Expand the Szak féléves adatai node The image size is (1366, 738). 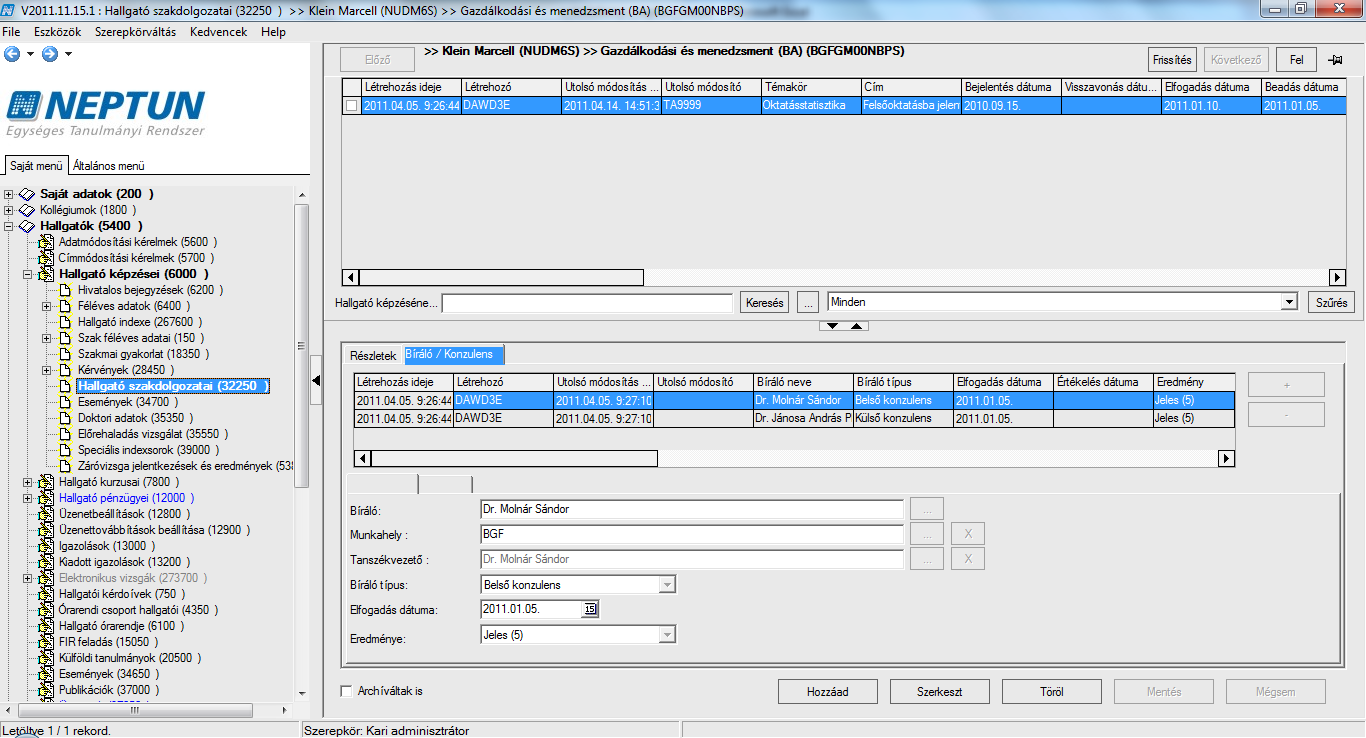pos(47,338)
